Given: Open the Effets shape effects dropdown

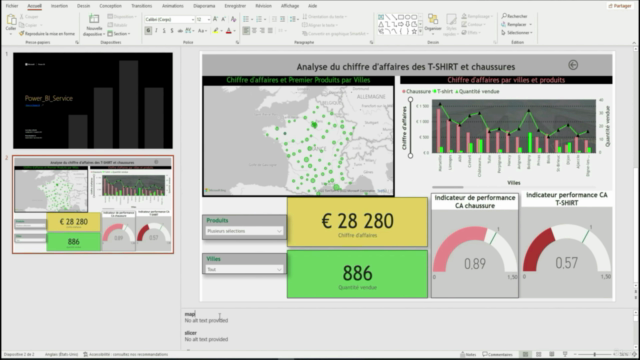Looking at the screenshot, I should tap(471, 33).
